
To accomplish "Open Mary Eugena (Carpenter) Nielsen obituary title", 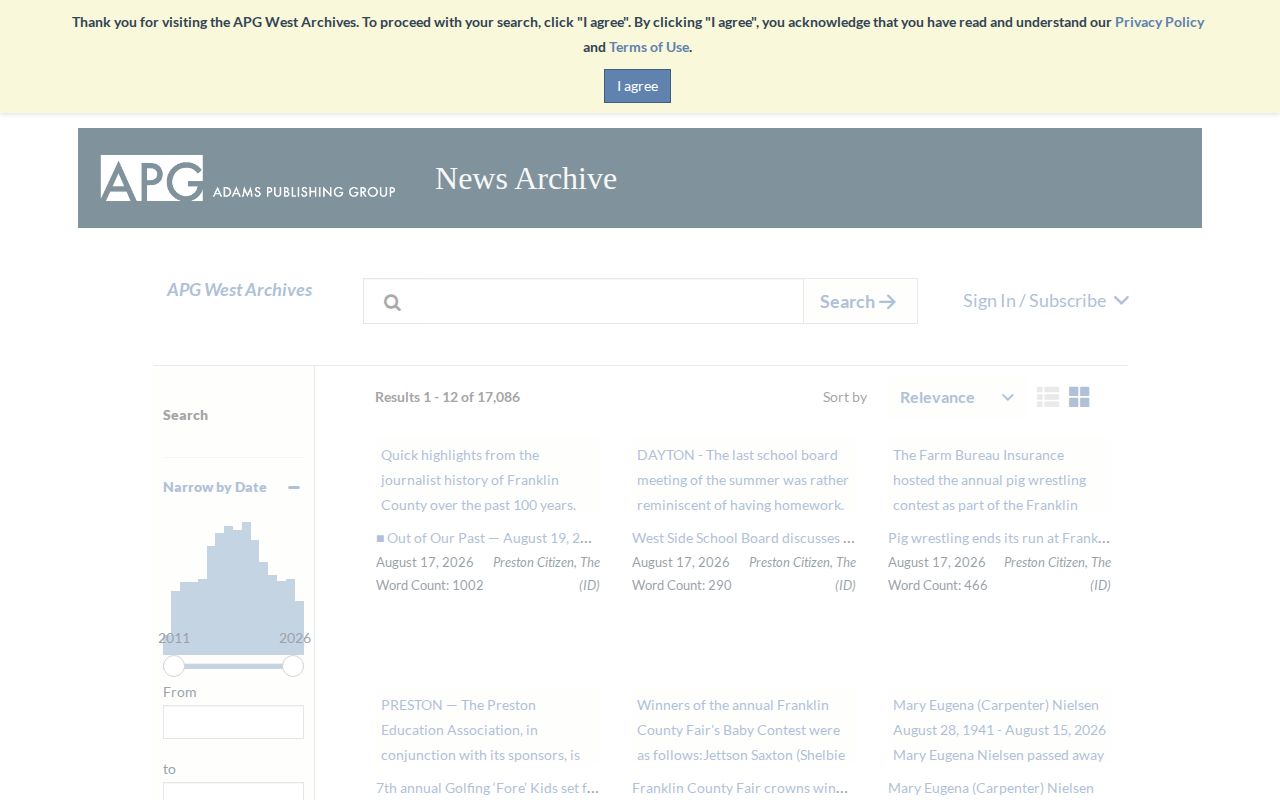I will click(x=991, y=788).
